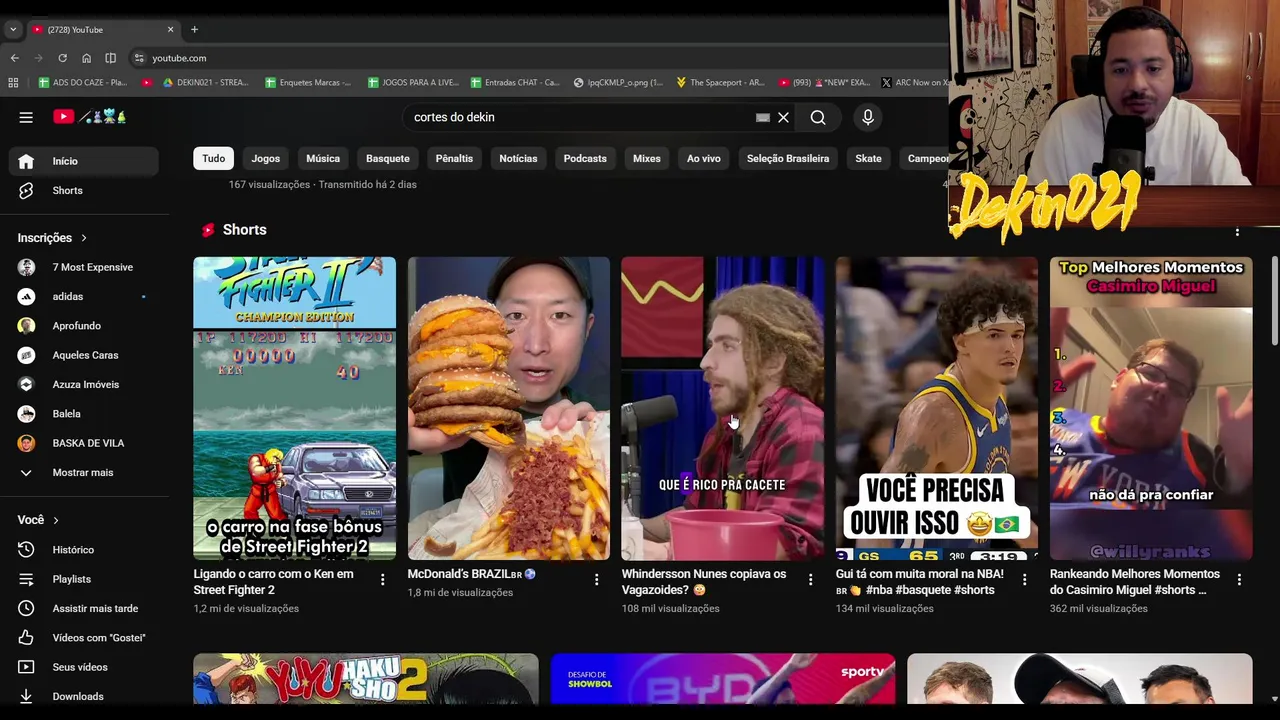Select the Mixes filter chip
Viewport: 1280px width, 720px height.
pyautogui.click(x=647, y=158)
